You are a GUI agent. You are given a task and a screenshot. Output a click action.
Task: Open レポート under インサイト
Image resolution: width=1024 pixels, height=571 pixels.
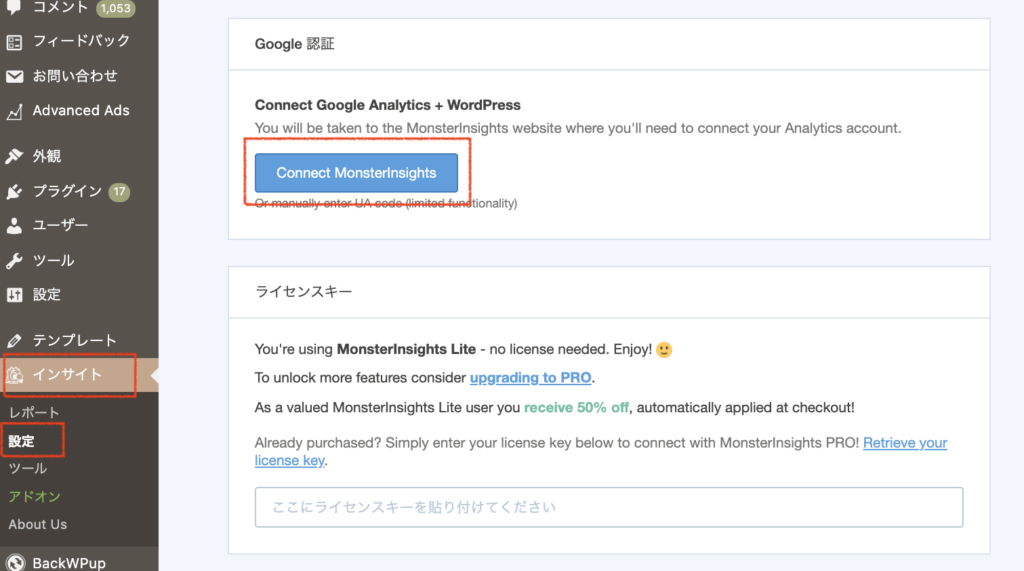click(x=34, y=413)
